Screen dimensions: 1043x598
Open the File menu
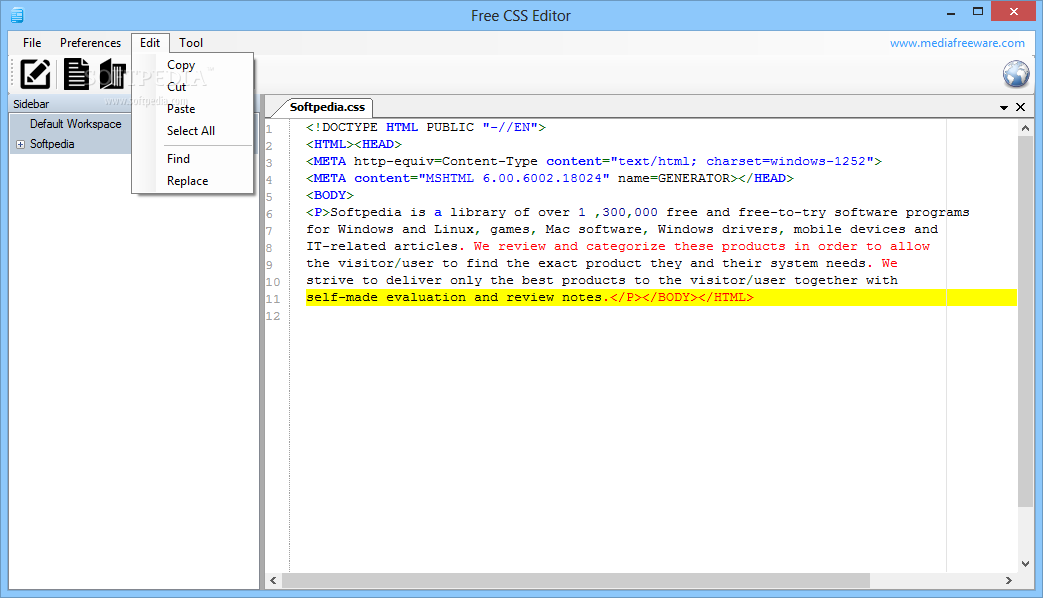(32, 43)
